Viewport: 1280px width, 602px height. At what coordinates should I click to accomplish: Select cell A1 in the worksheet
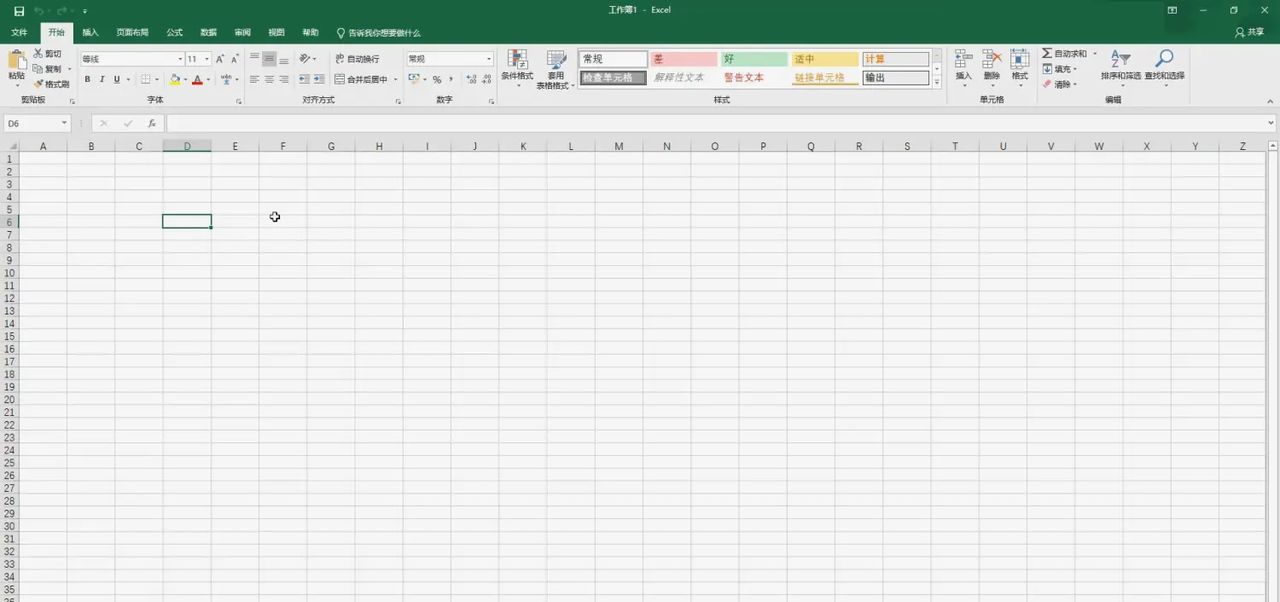click(x=43, y=158)
